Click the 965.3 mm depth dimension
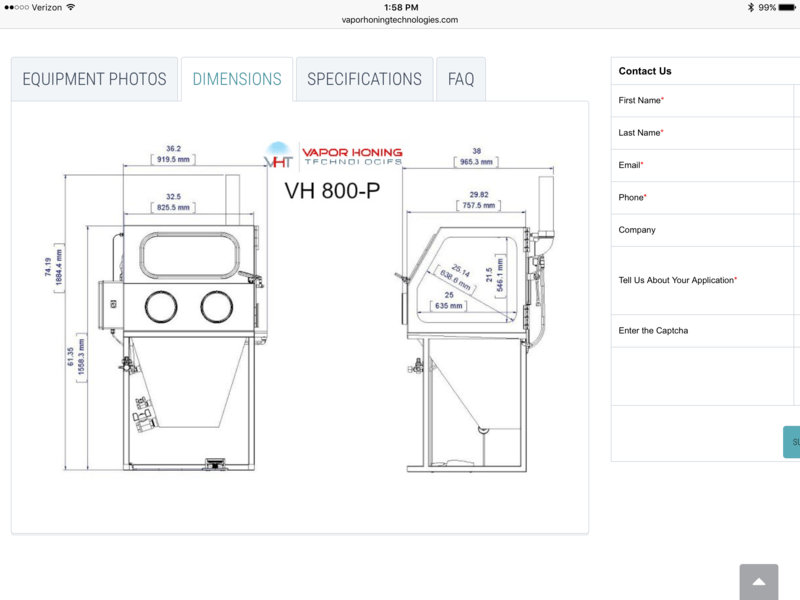This screenshot has height=600, width=800. click(x=476, y=162)
